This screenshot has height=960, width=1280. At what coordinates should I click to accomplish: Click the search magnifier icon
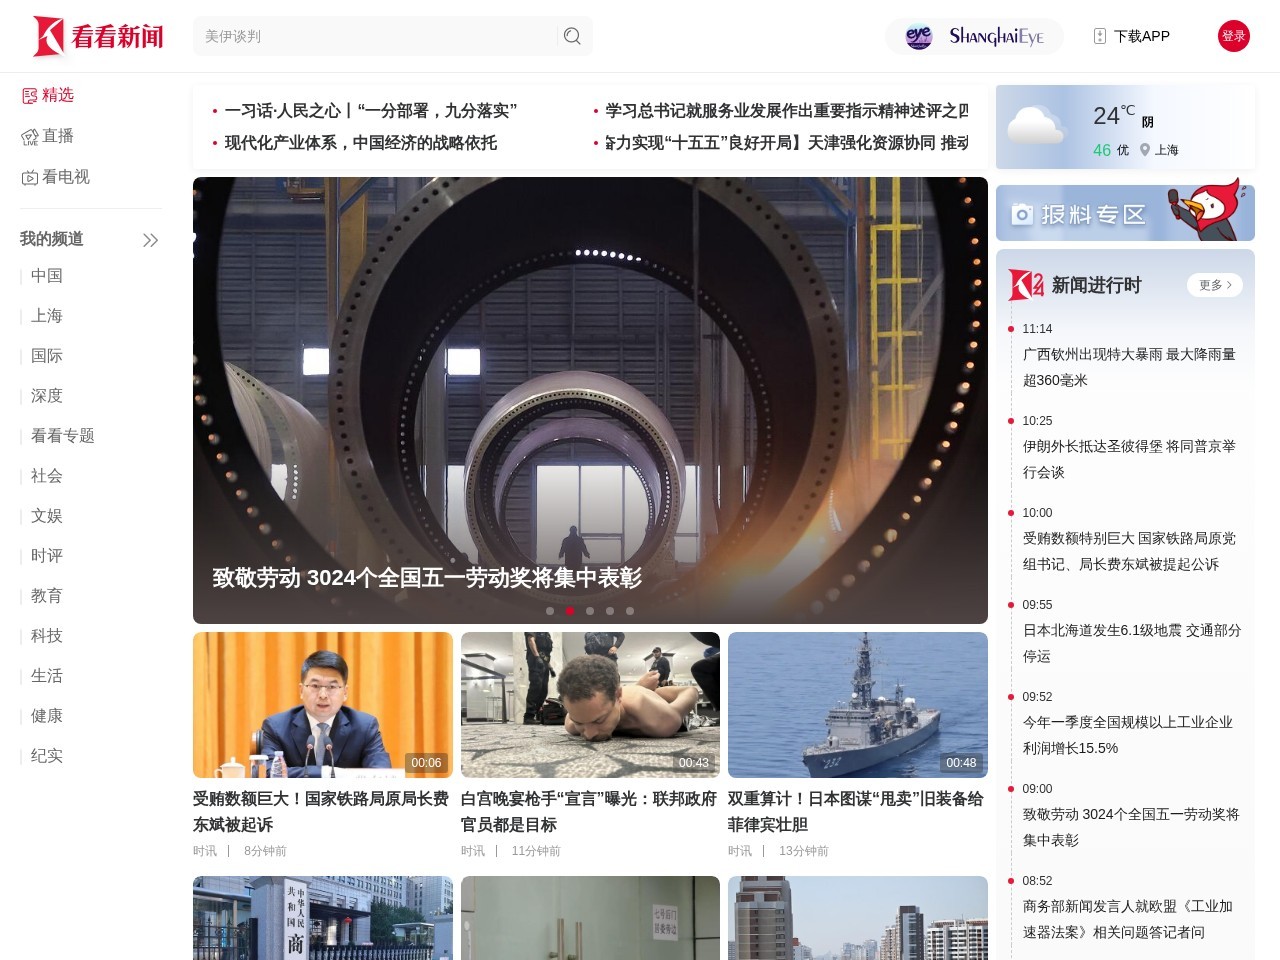(x=571, y=35)
